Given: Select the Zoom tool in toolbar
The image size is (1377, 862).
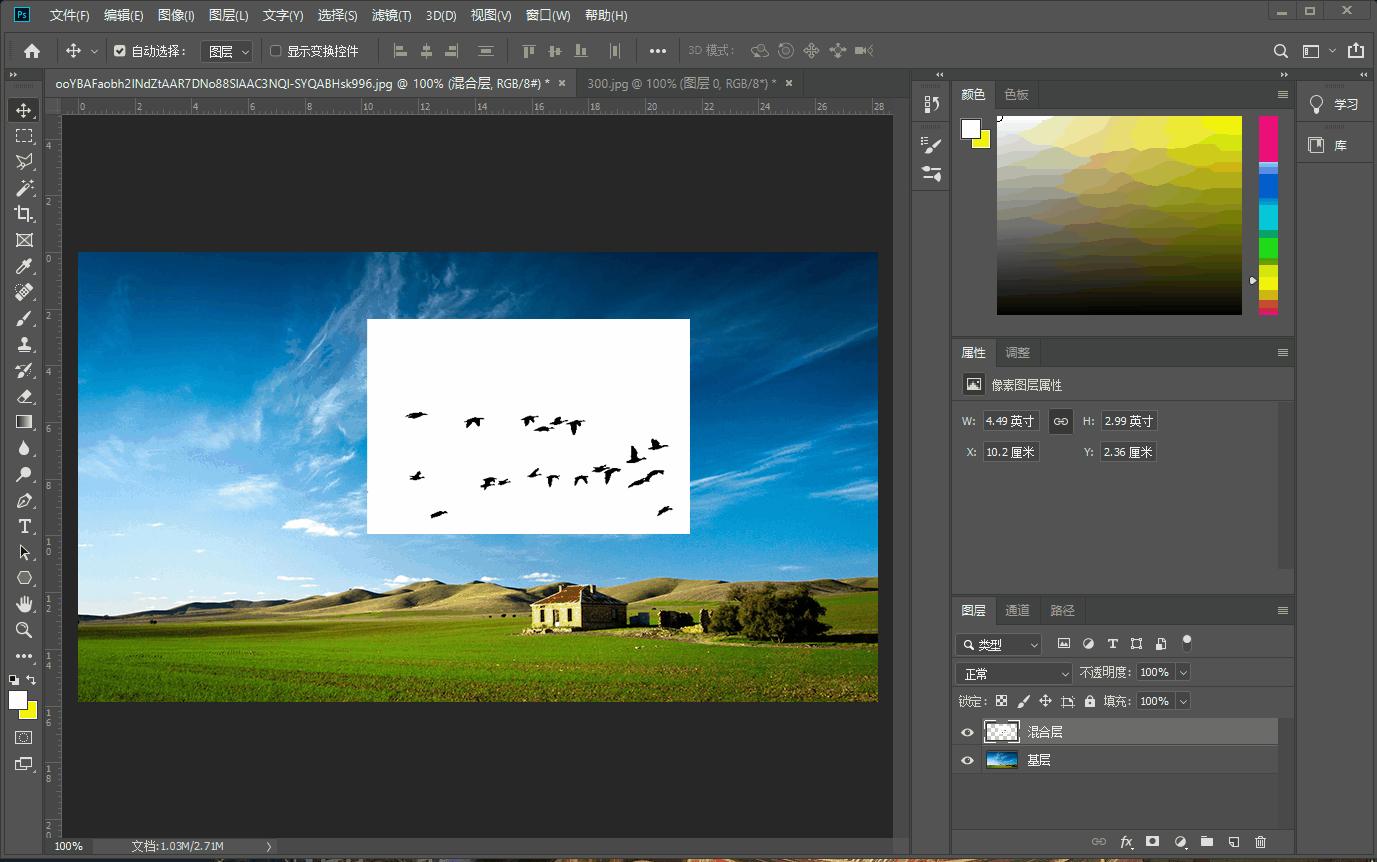Looking at the screenshot, I should pos(24,630).
